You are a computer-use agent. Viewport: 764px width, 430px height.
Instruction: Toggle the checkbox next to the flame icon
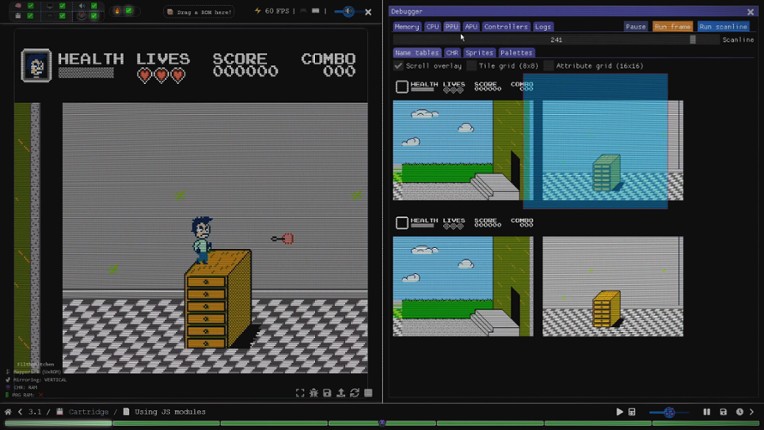tap(129, 11)
